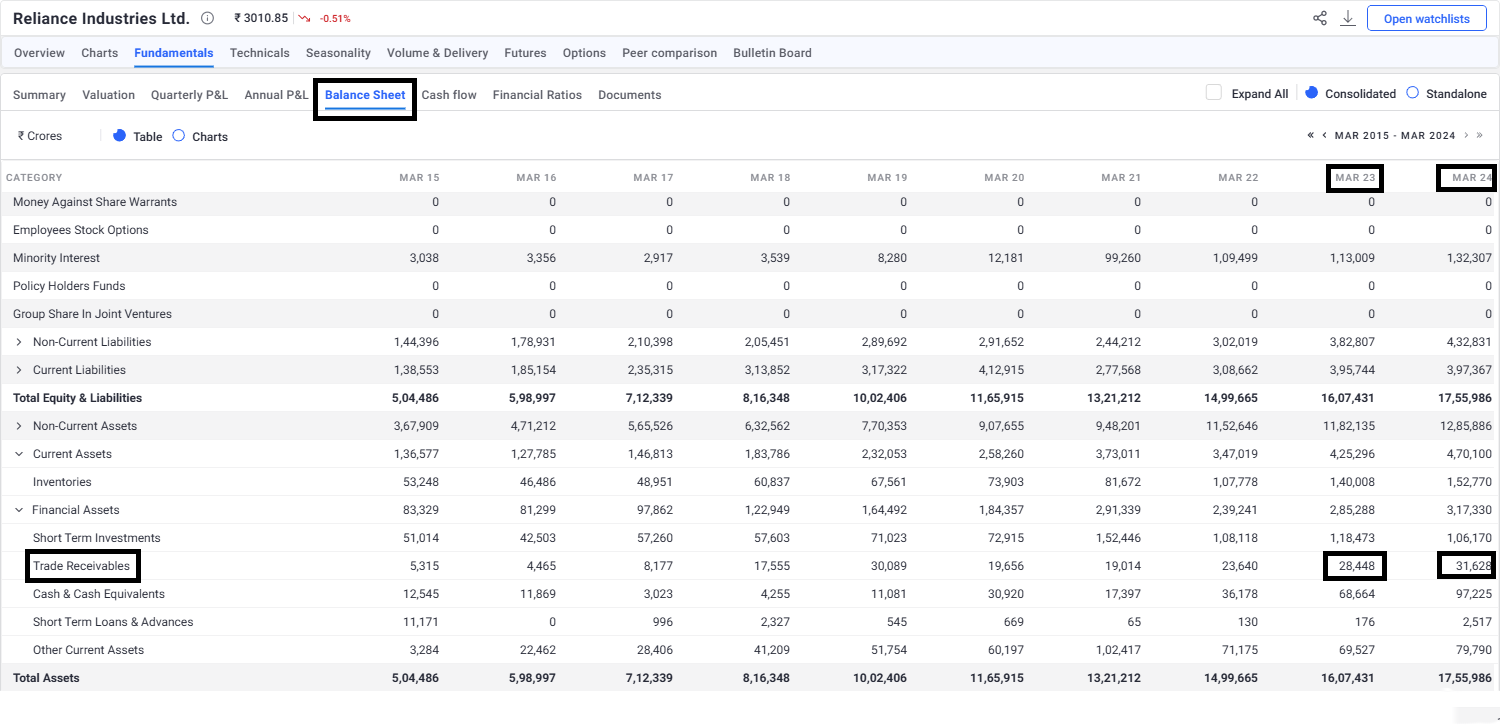Go to the Peer comparison tab

670,53
